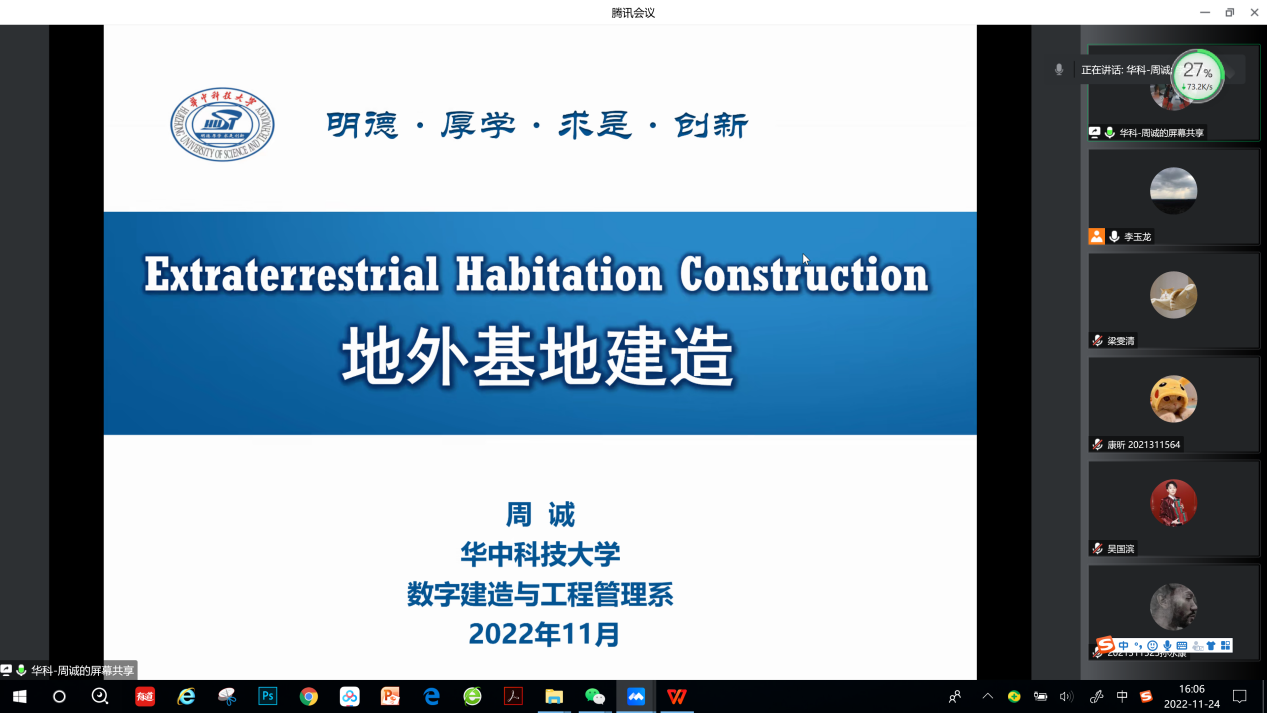Viewport: 1267px width, 713px height.
Task: Toggle Sogou voice input microphone
Action: click(x=1167, y=646)
